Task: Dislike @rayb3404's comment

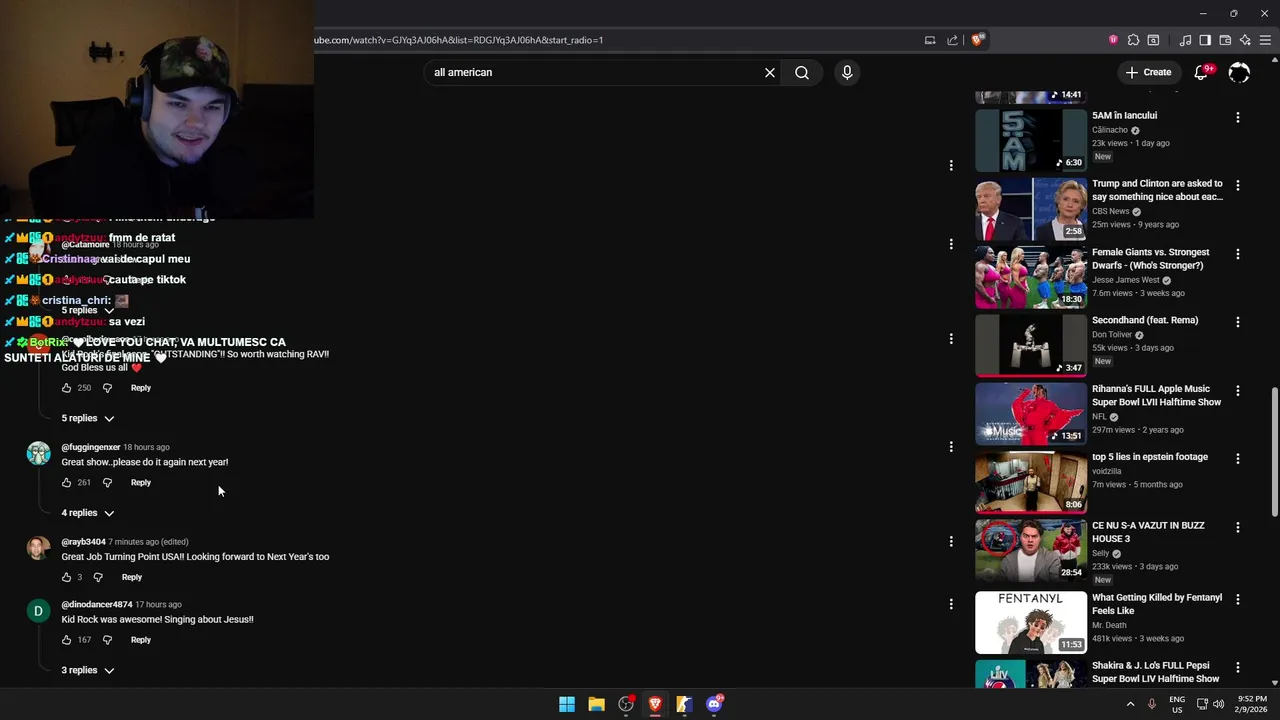Action: [x=98, y=577]
